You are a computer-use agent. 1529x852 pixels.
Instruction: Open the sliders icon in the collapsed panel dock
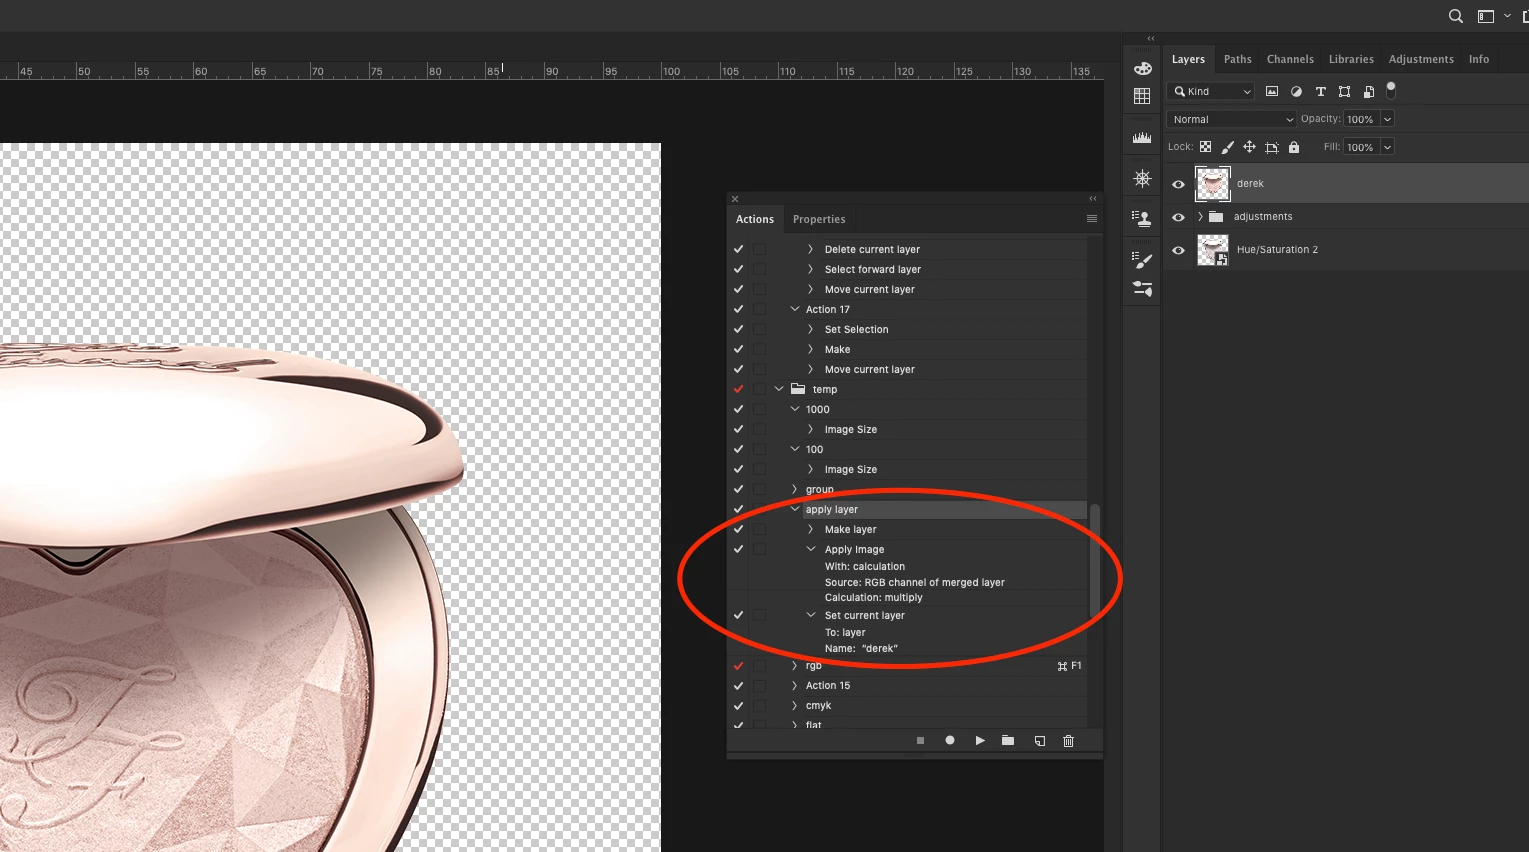1142,288
